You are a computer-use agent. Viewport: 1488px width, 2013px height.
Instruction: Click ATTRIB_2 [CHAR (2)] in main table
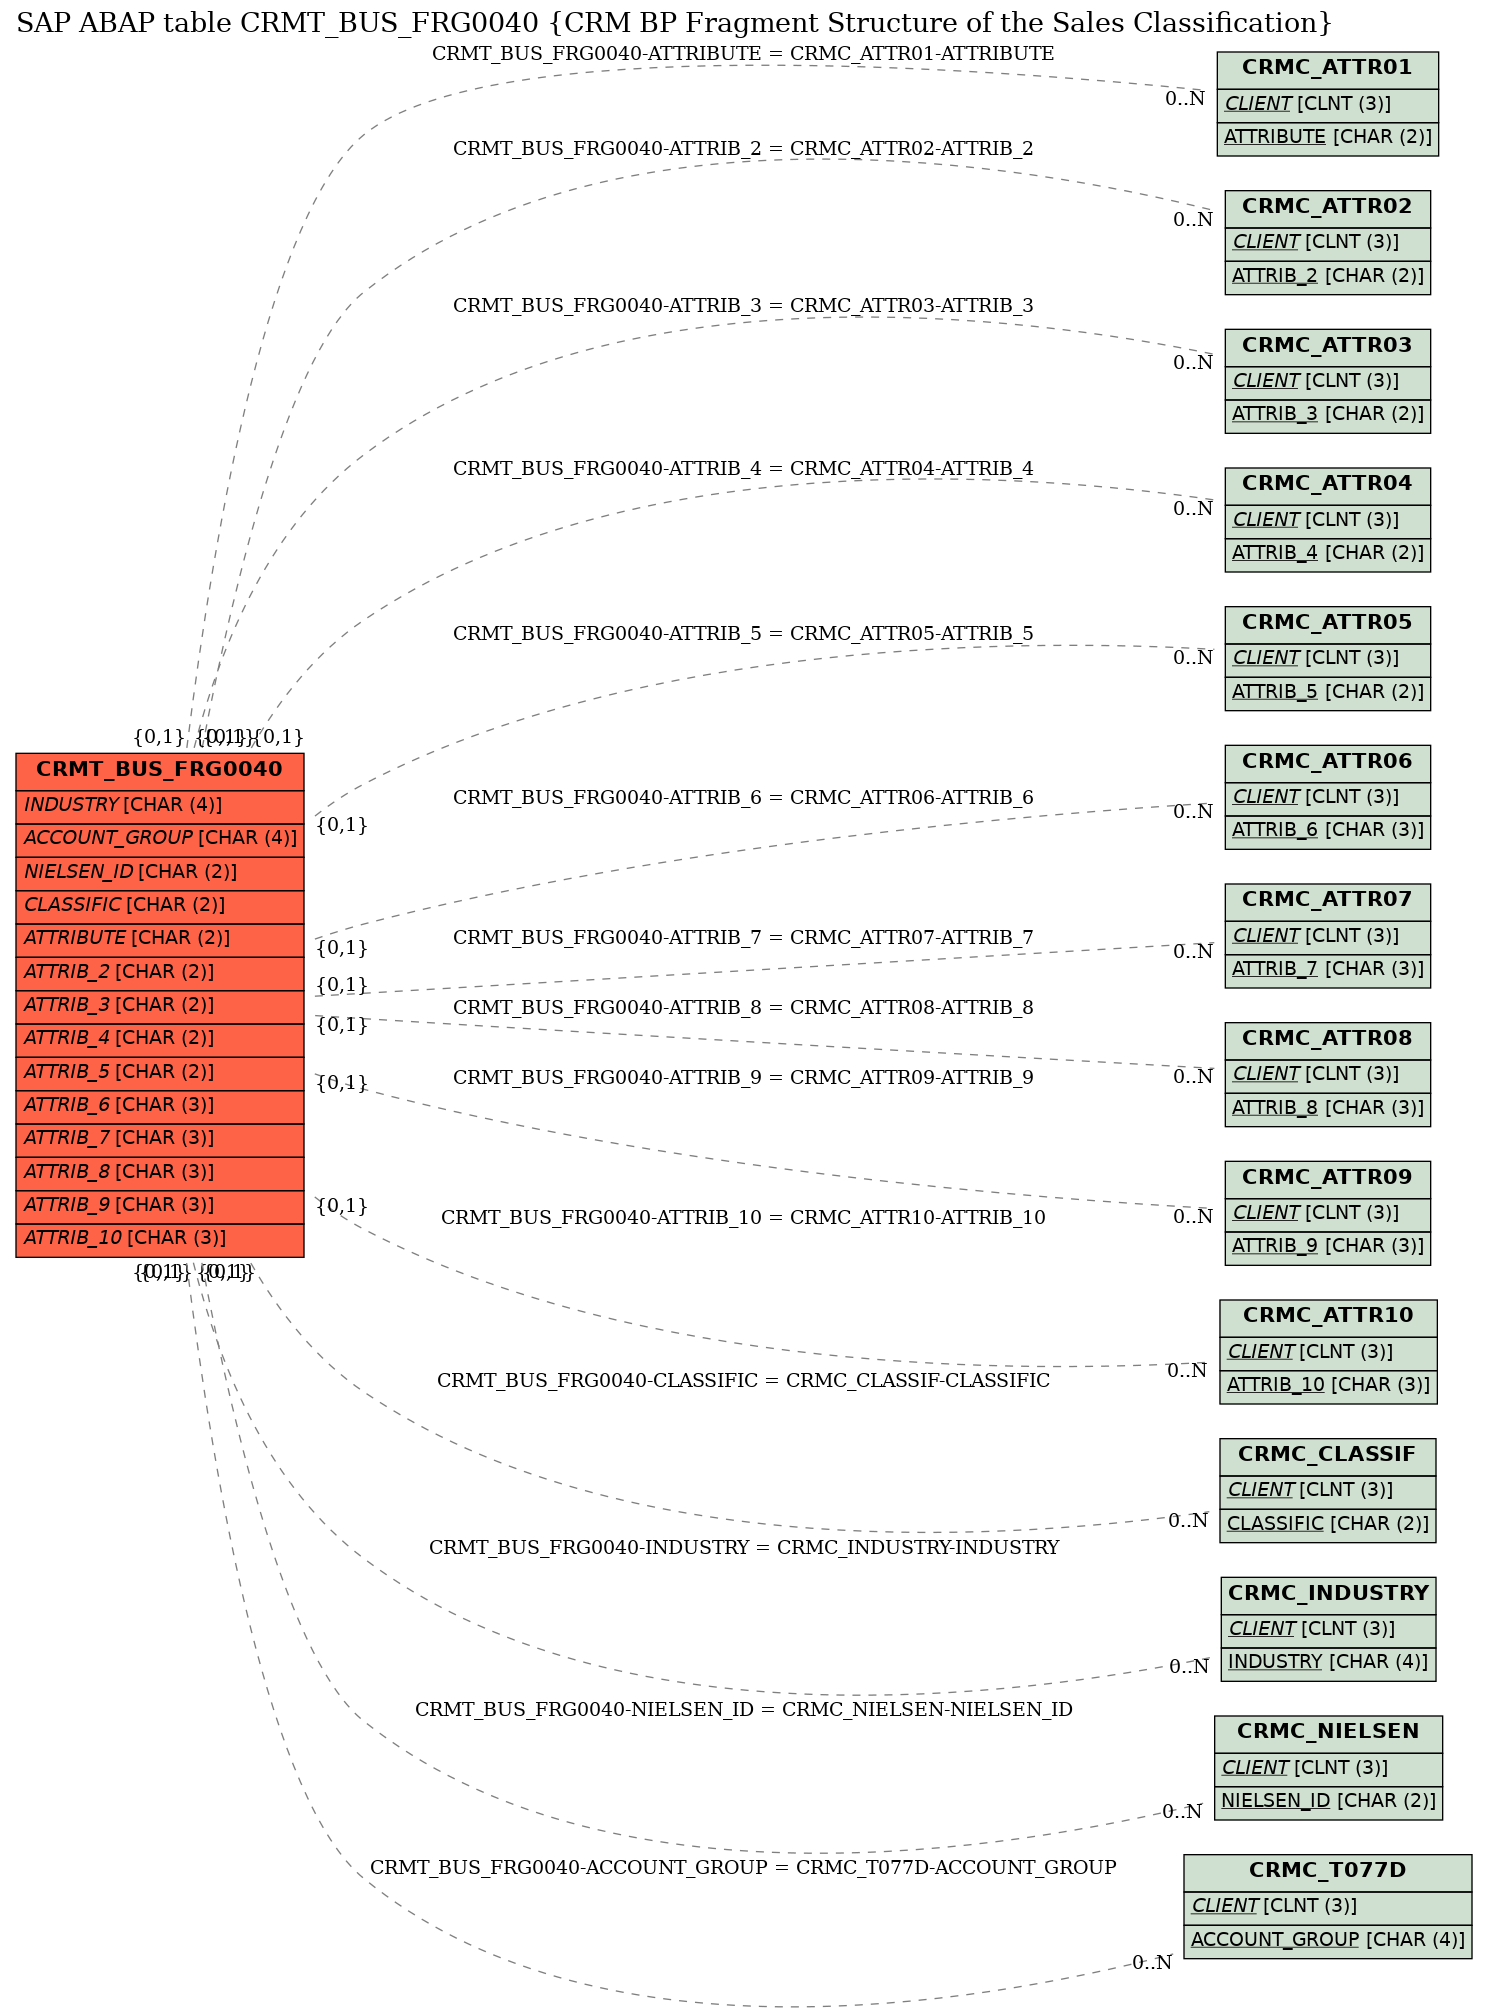(x=160, y=973)
